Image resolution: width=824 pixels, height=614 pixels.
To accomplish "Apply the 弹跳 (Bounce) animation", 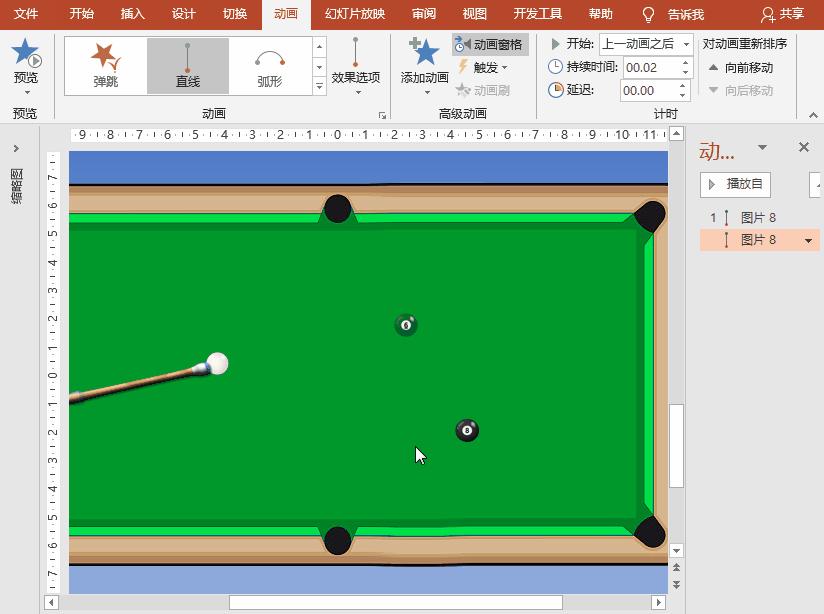I will click(105, 63).
